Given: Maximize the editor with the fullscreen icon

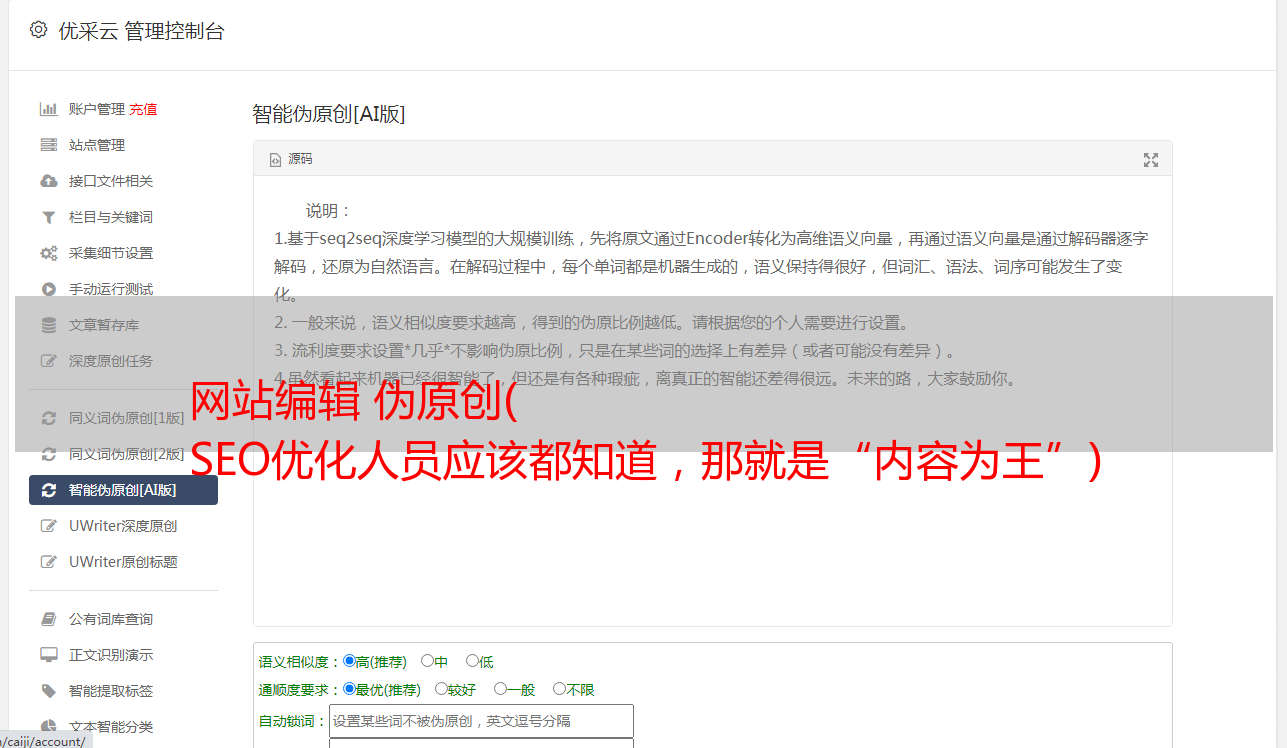Looking at the screenshot, I should point(1151,160).
